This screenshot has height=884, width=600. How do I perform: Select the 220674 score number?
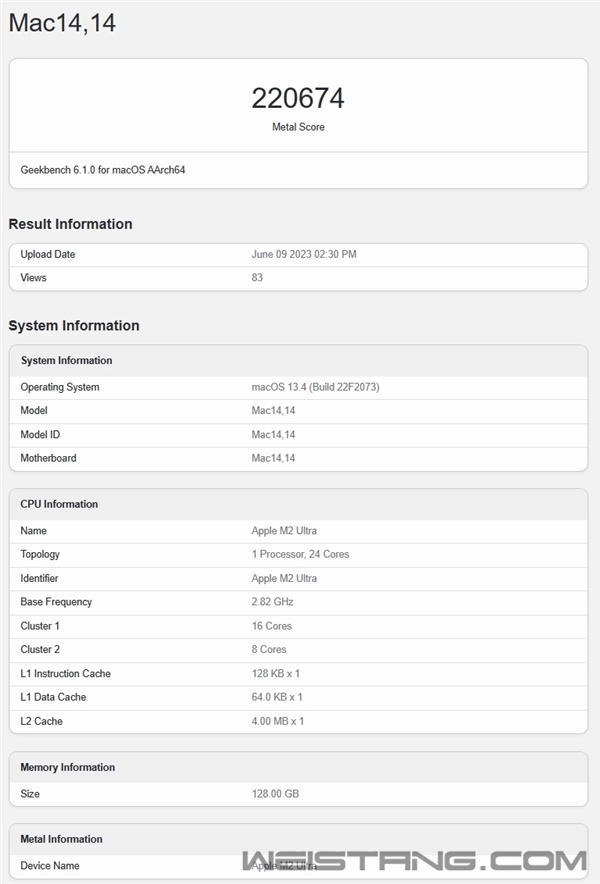pyautogui.click(x=298, y=98)
